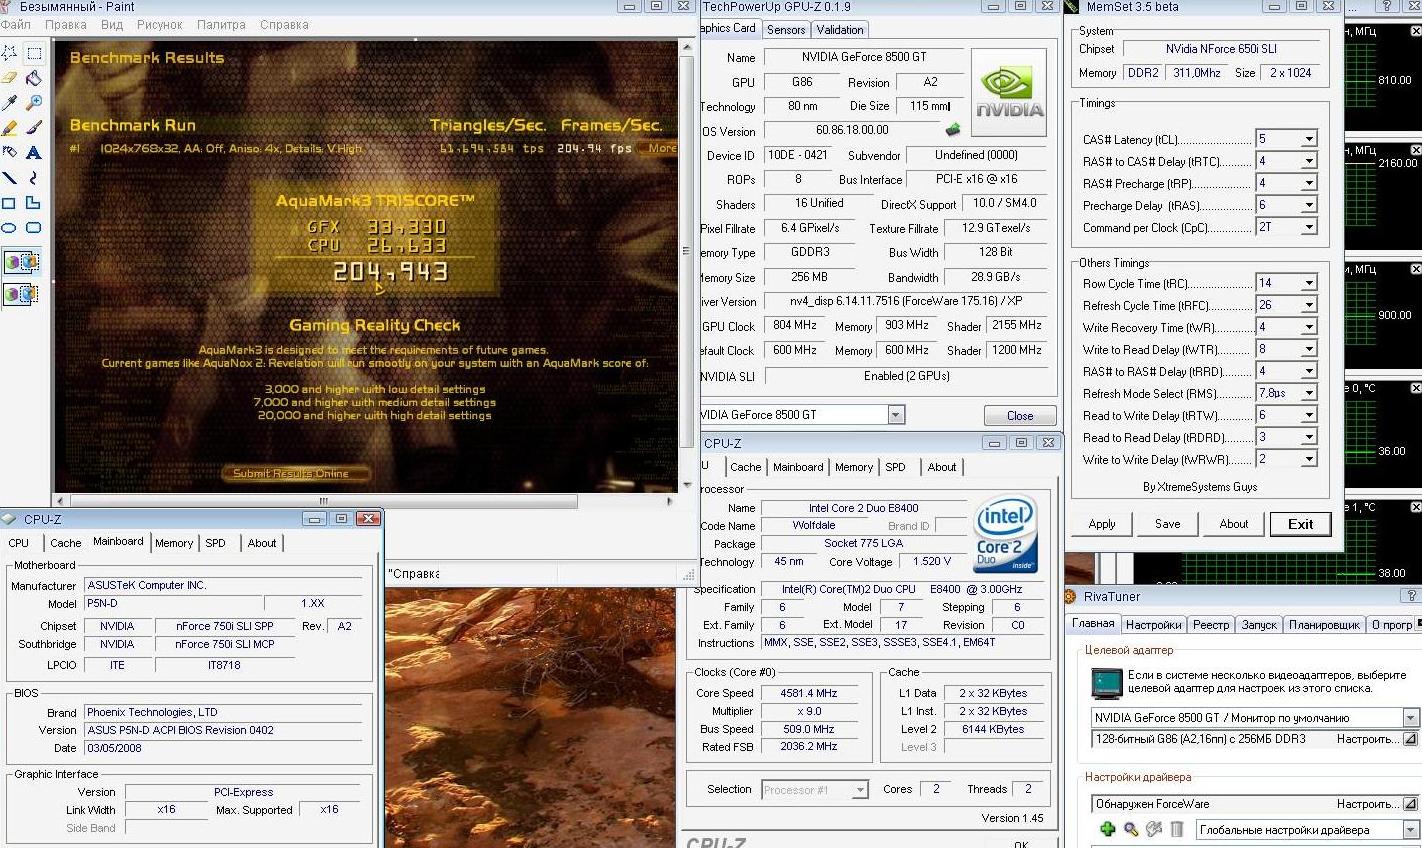
Task: Choose the Fill With Color bucket tool
Action: 33,78
